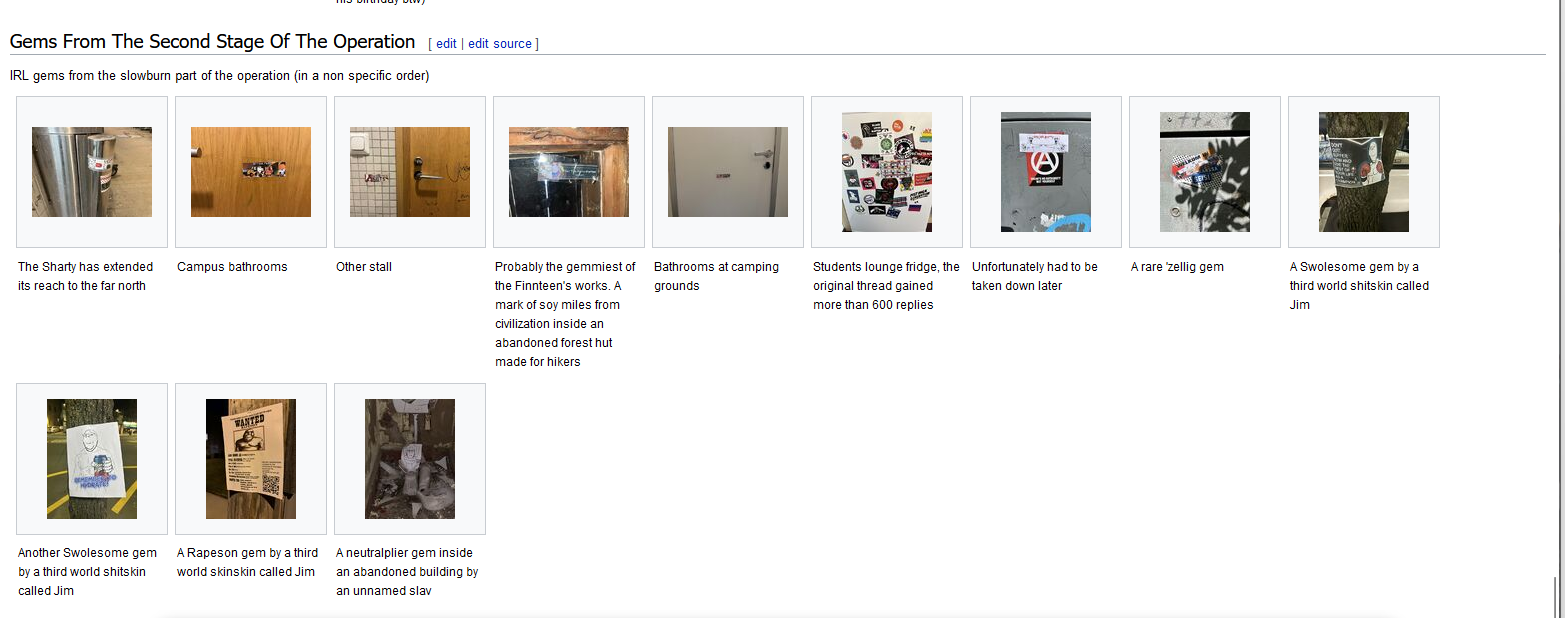Open the tree trunk sticker photo in top row
The height and width of the screenshot is (618, 1565).
click(1364, 172)
